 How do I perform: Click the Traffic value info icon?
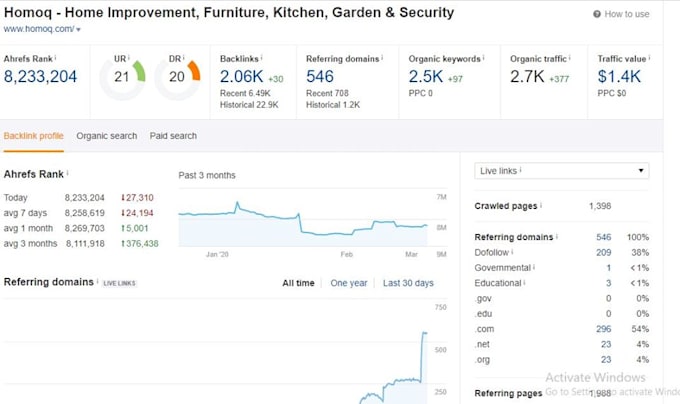pos(649,57)
